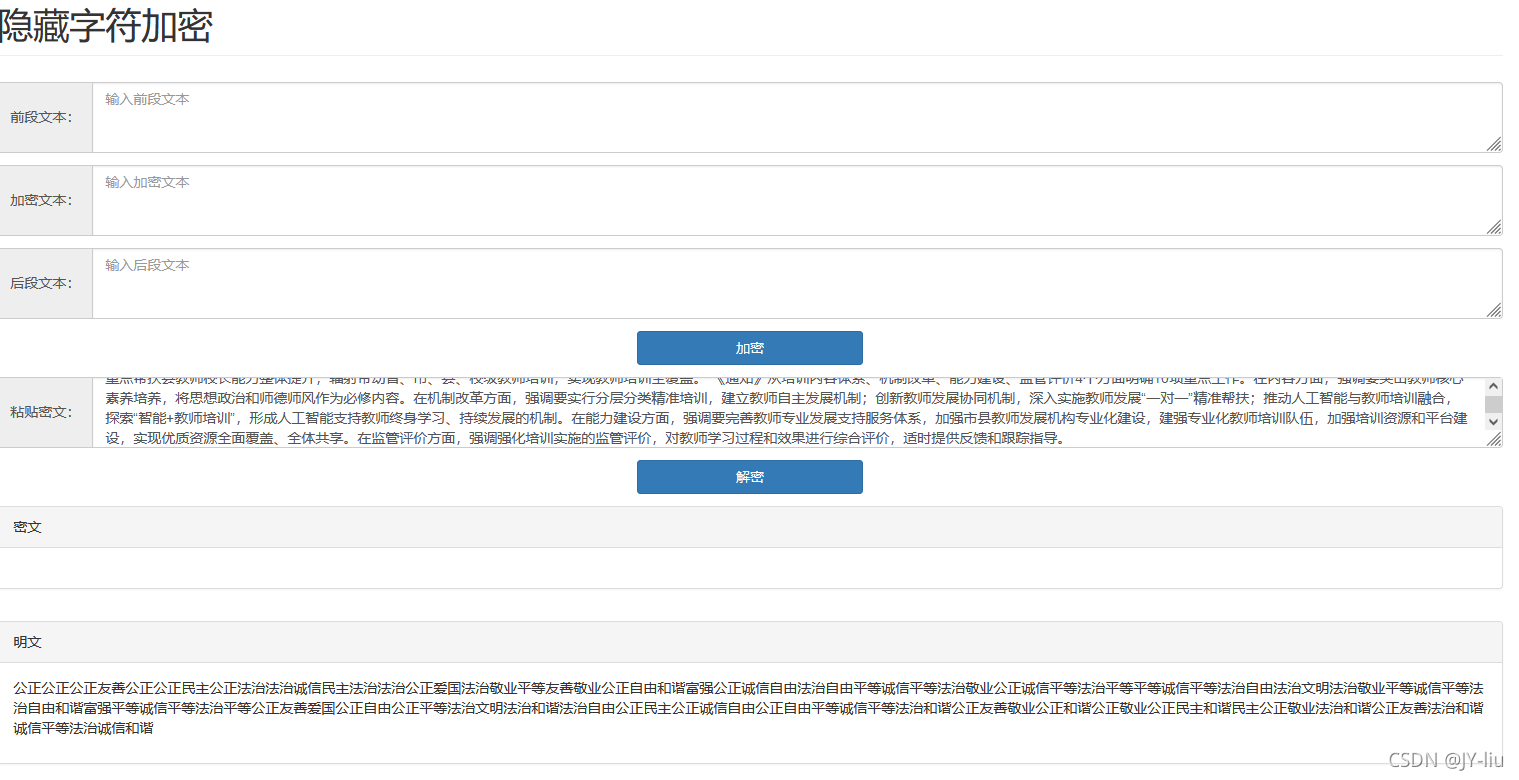
Task: Click the 前段文本: label
Action: [x=41, y=117]
